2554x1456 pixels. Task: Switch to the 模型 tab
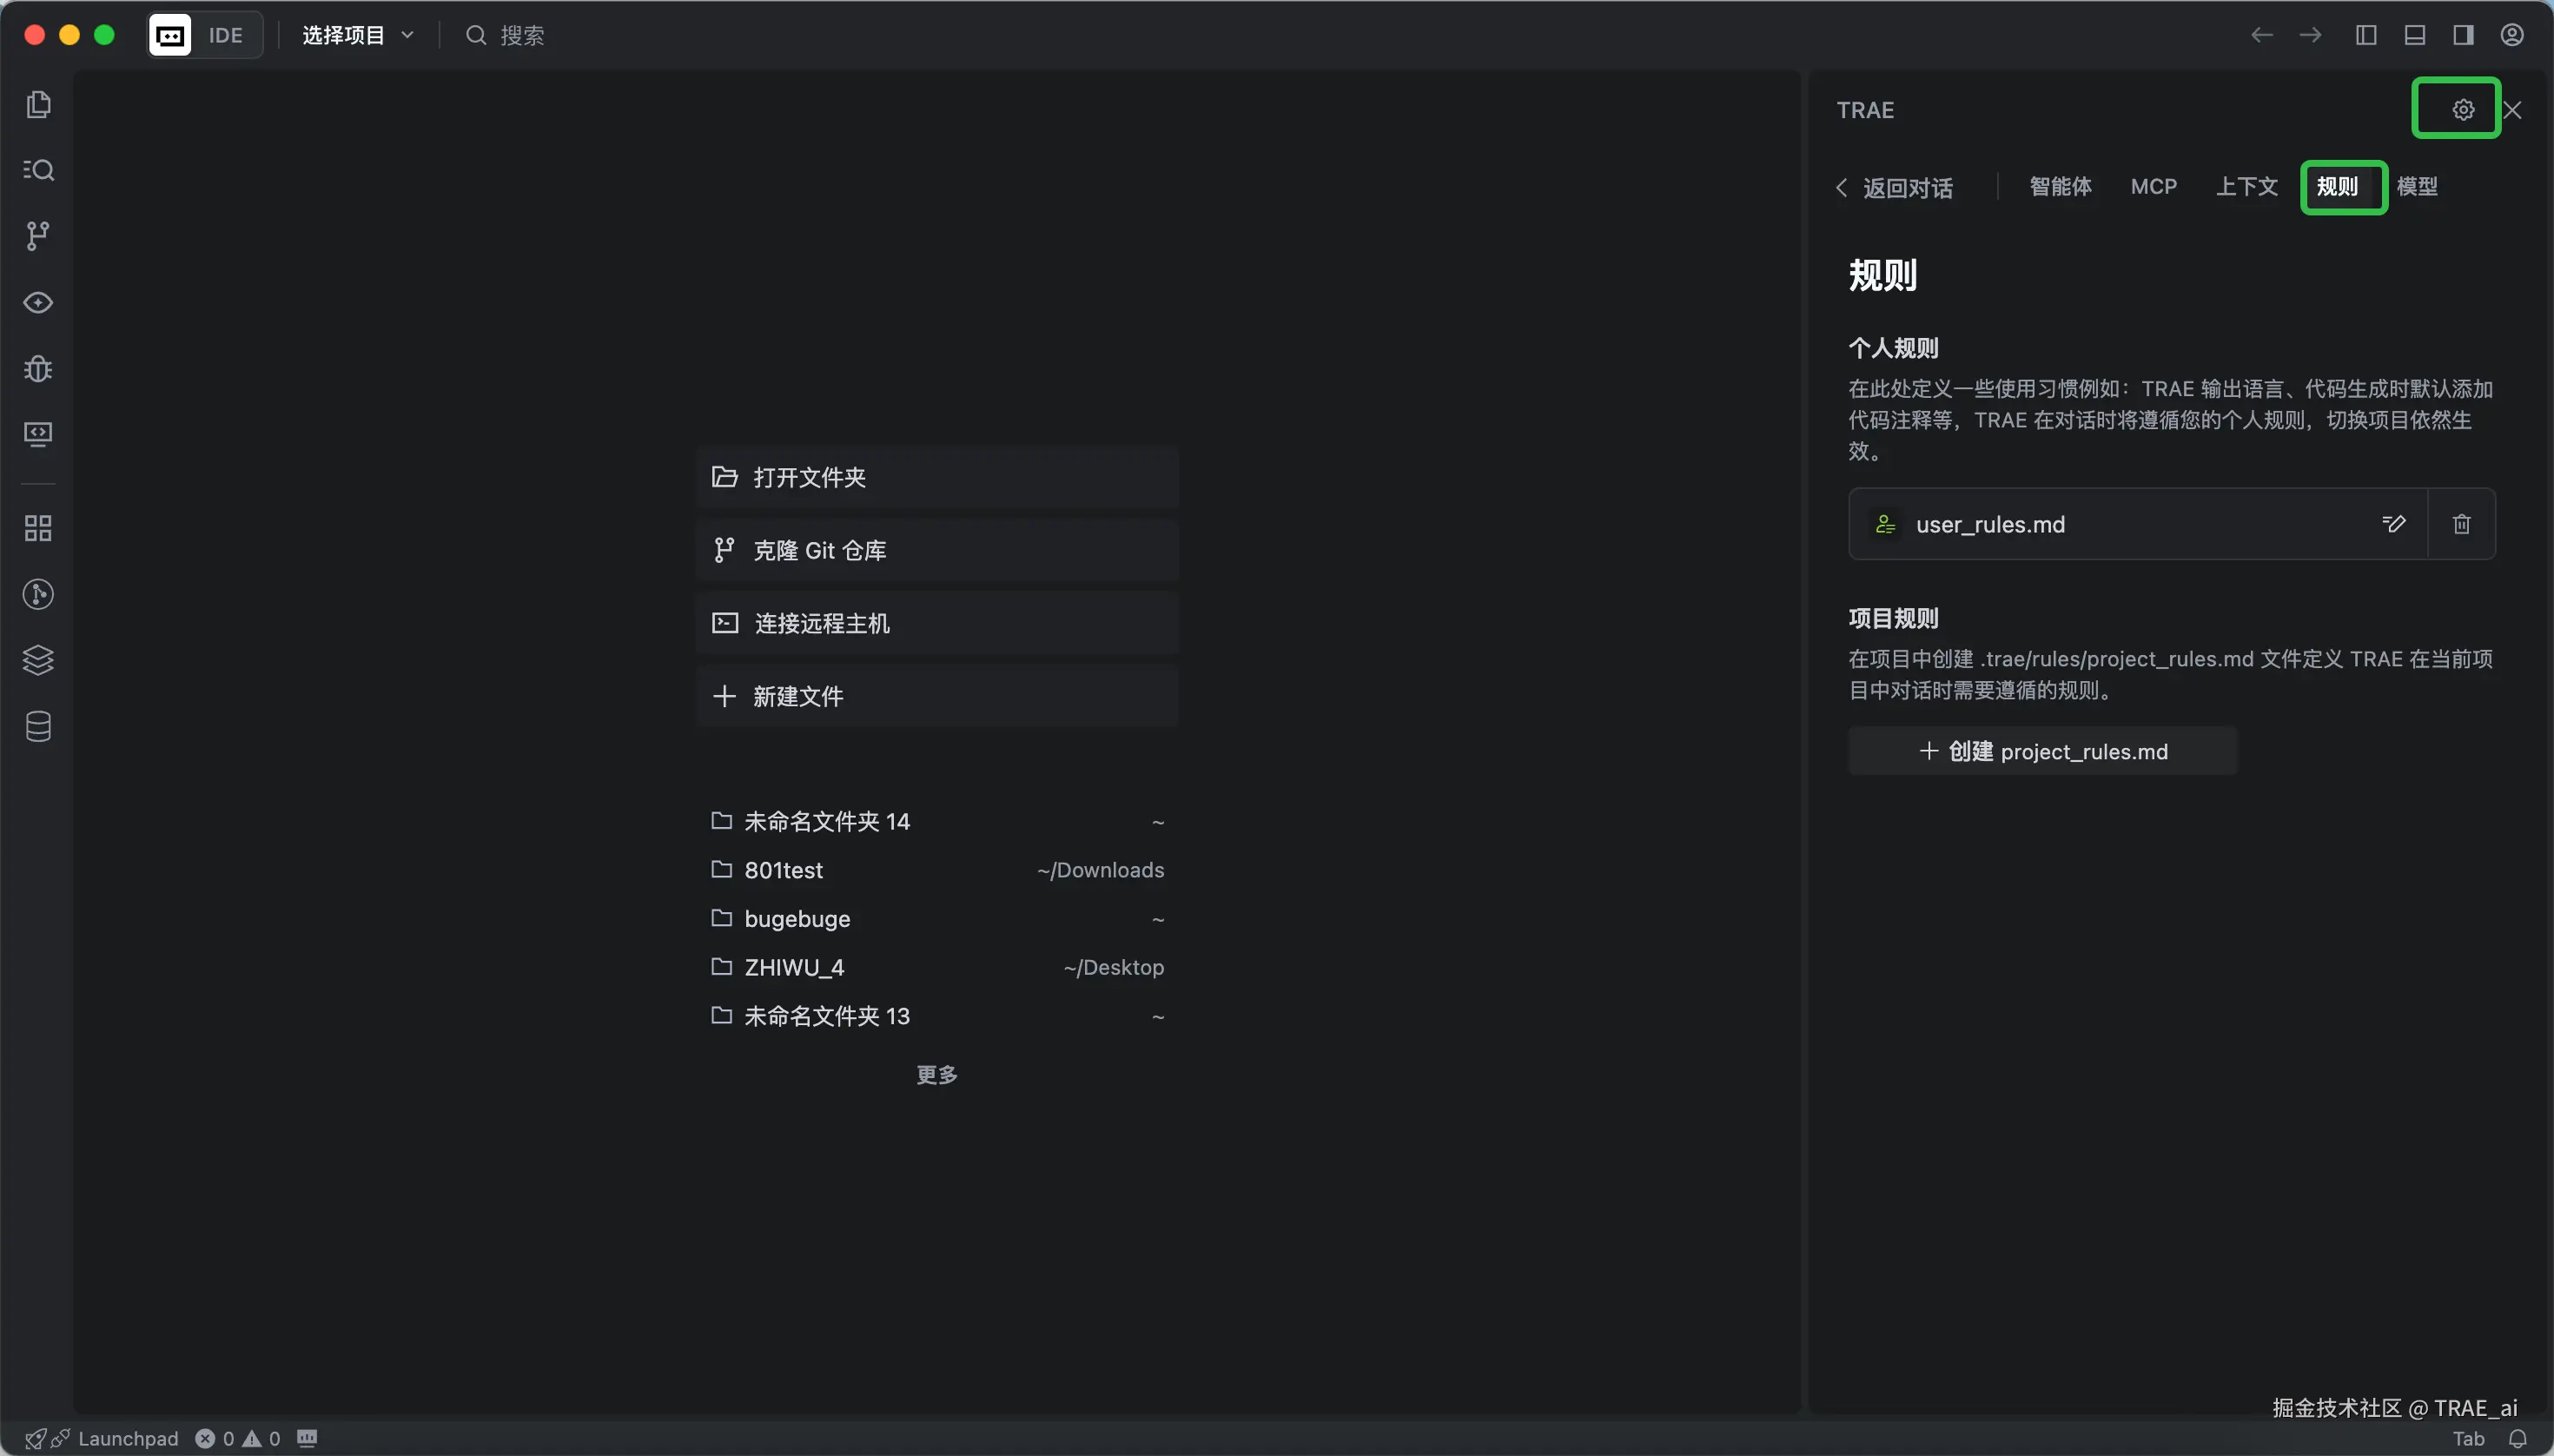2417,187
